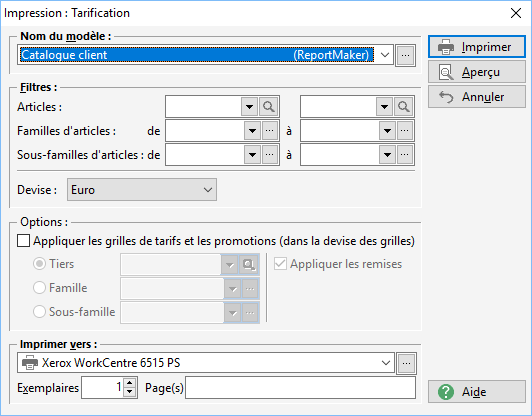Open ellipsis button for Familles d'articles 'de'
The image size is (532, 416).
270,131
